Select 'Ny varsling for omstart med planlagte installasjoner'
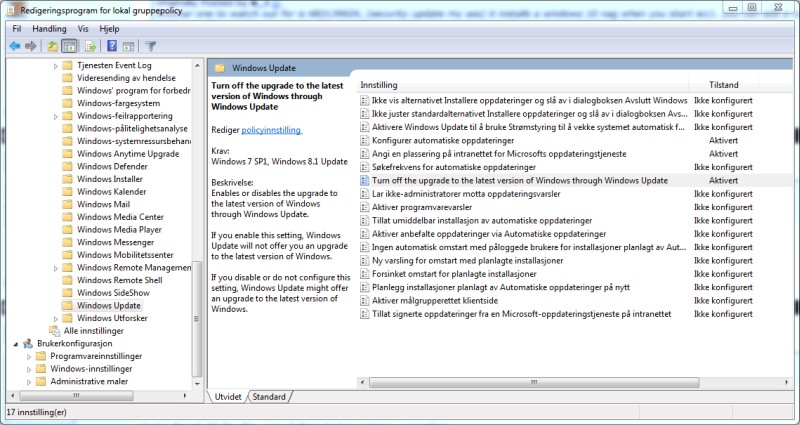This screenshot has width=800, height=425. 467,261
